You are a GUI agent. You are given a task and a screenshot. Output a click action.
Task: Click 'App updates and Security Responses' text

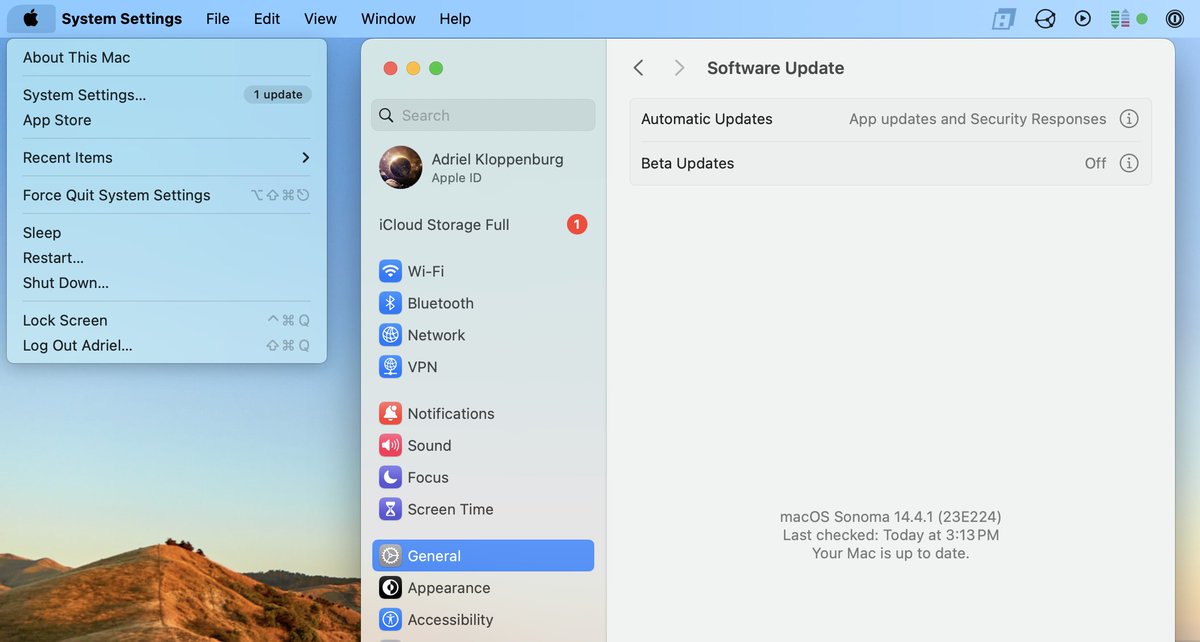tap(978, 119)
